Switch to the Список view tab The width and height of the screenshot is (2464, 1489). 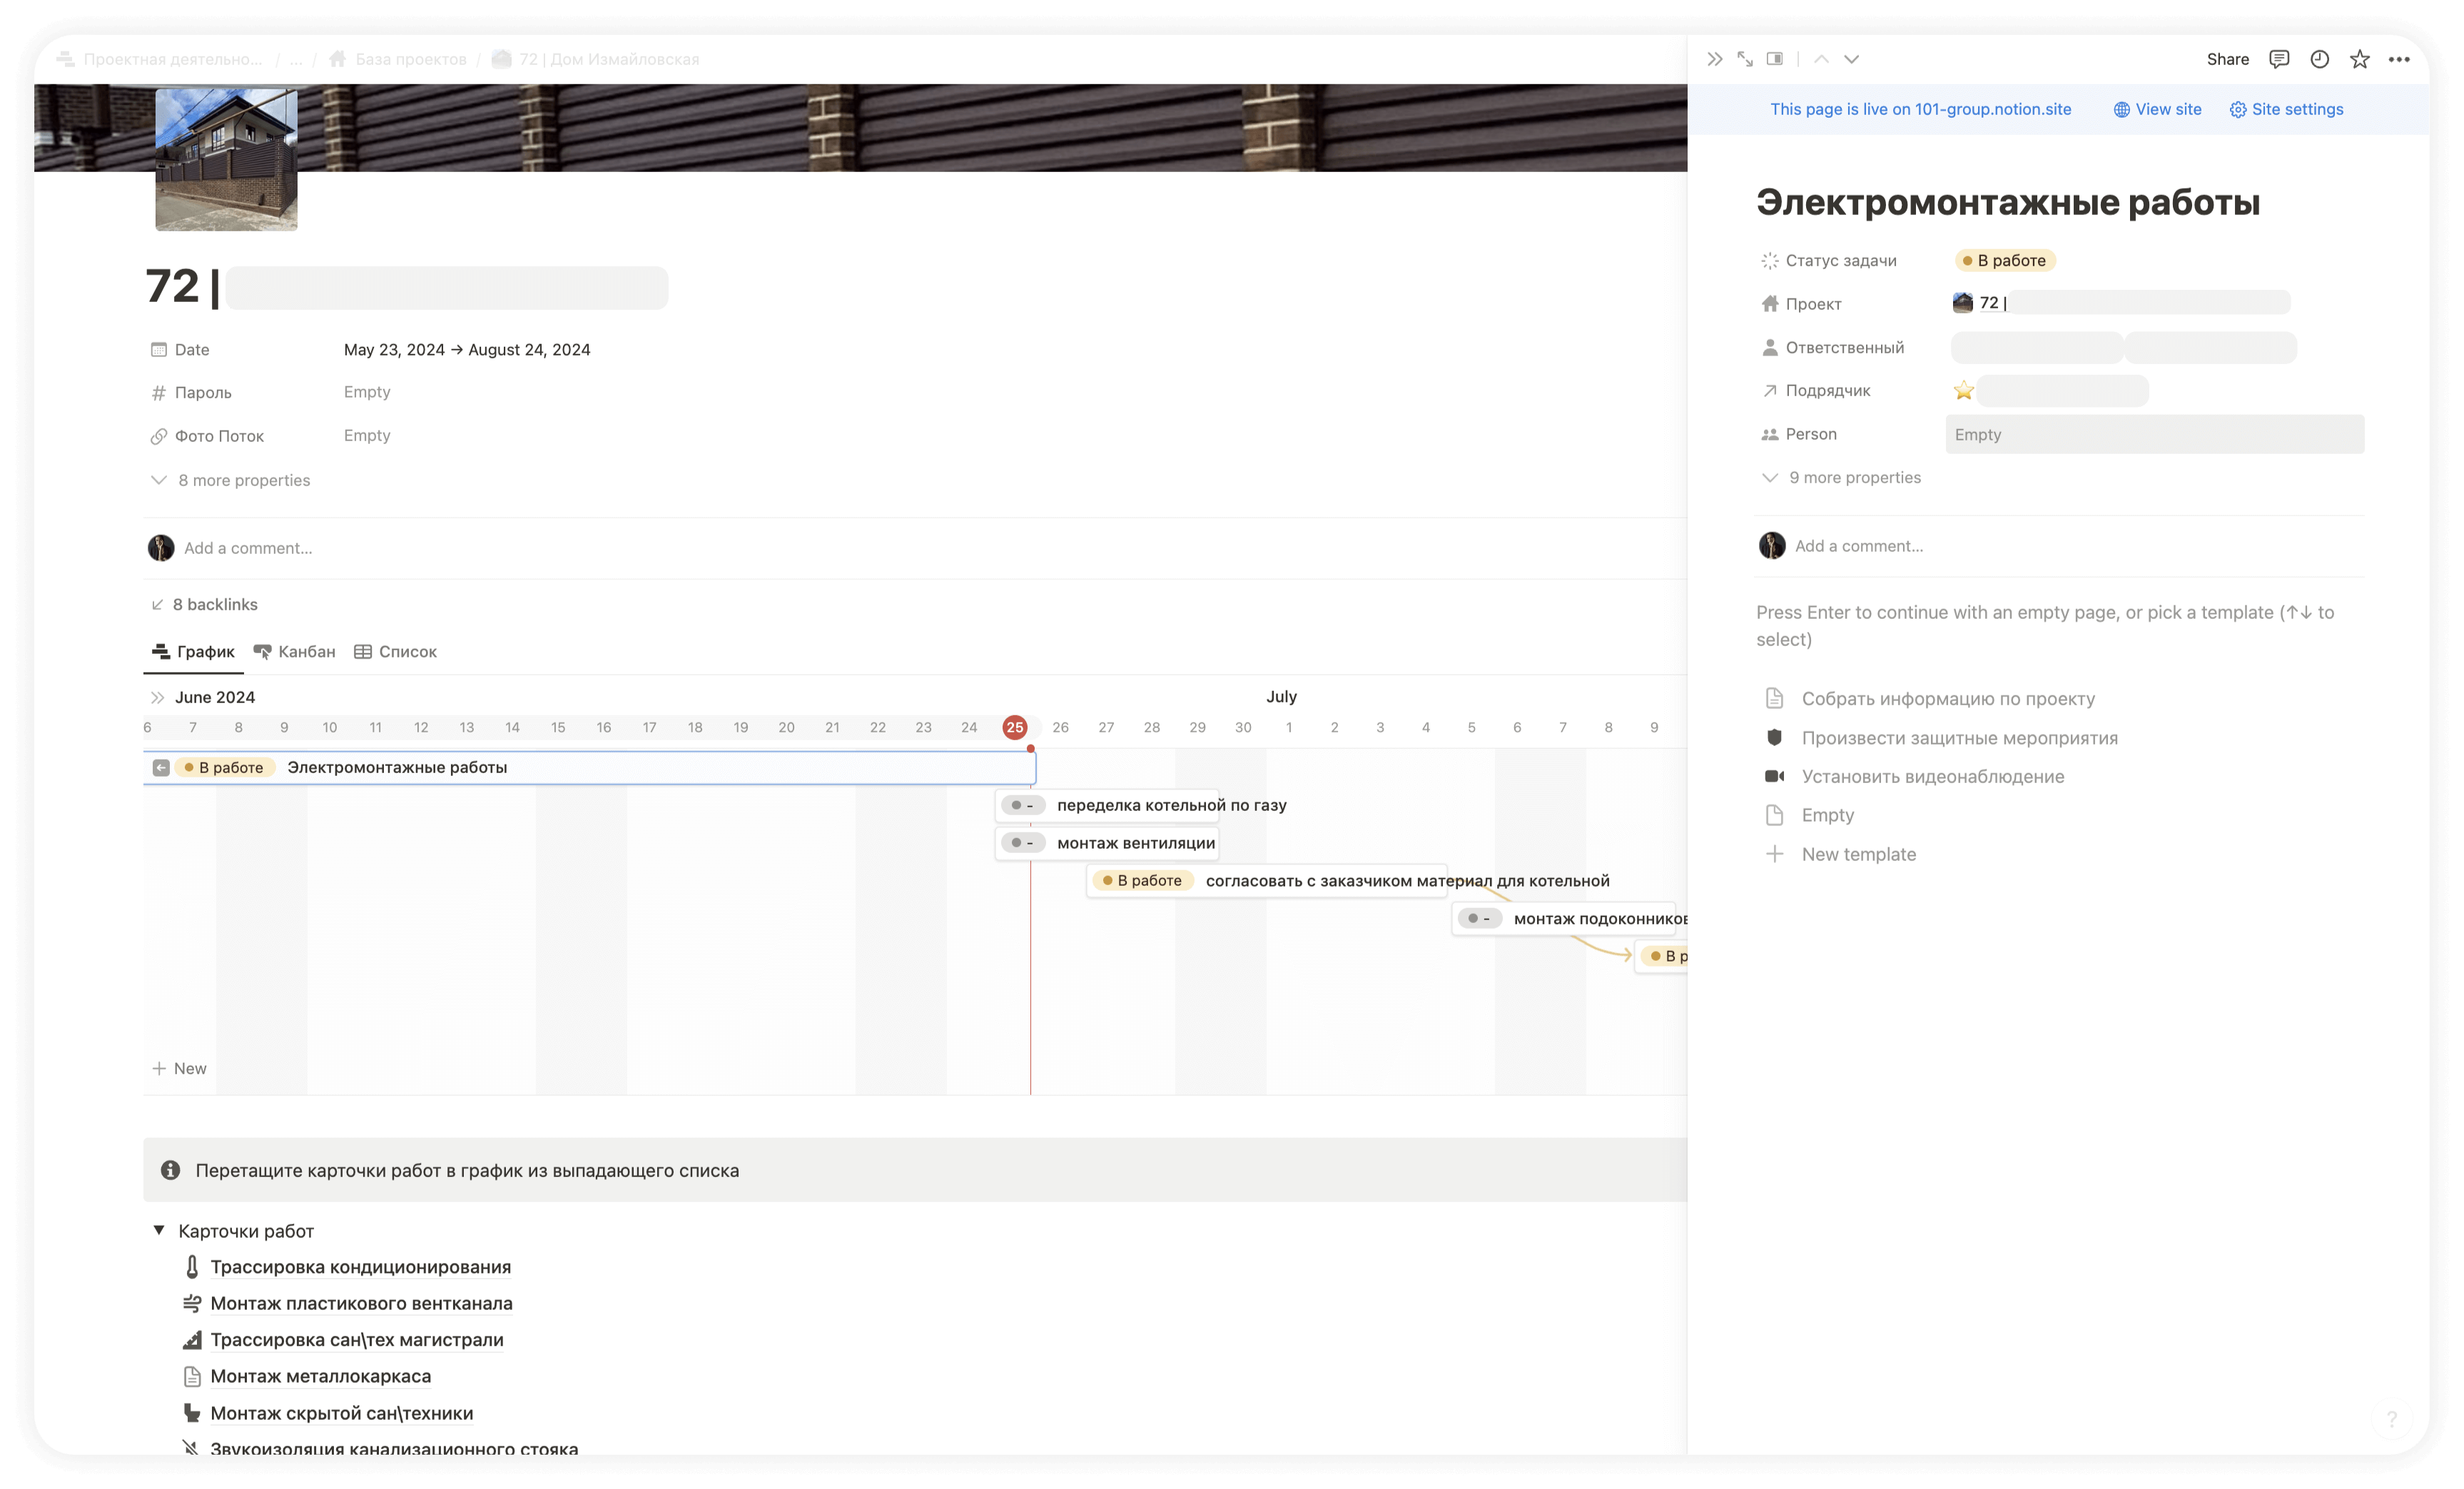pyautogui.click(x=396, y=651)
